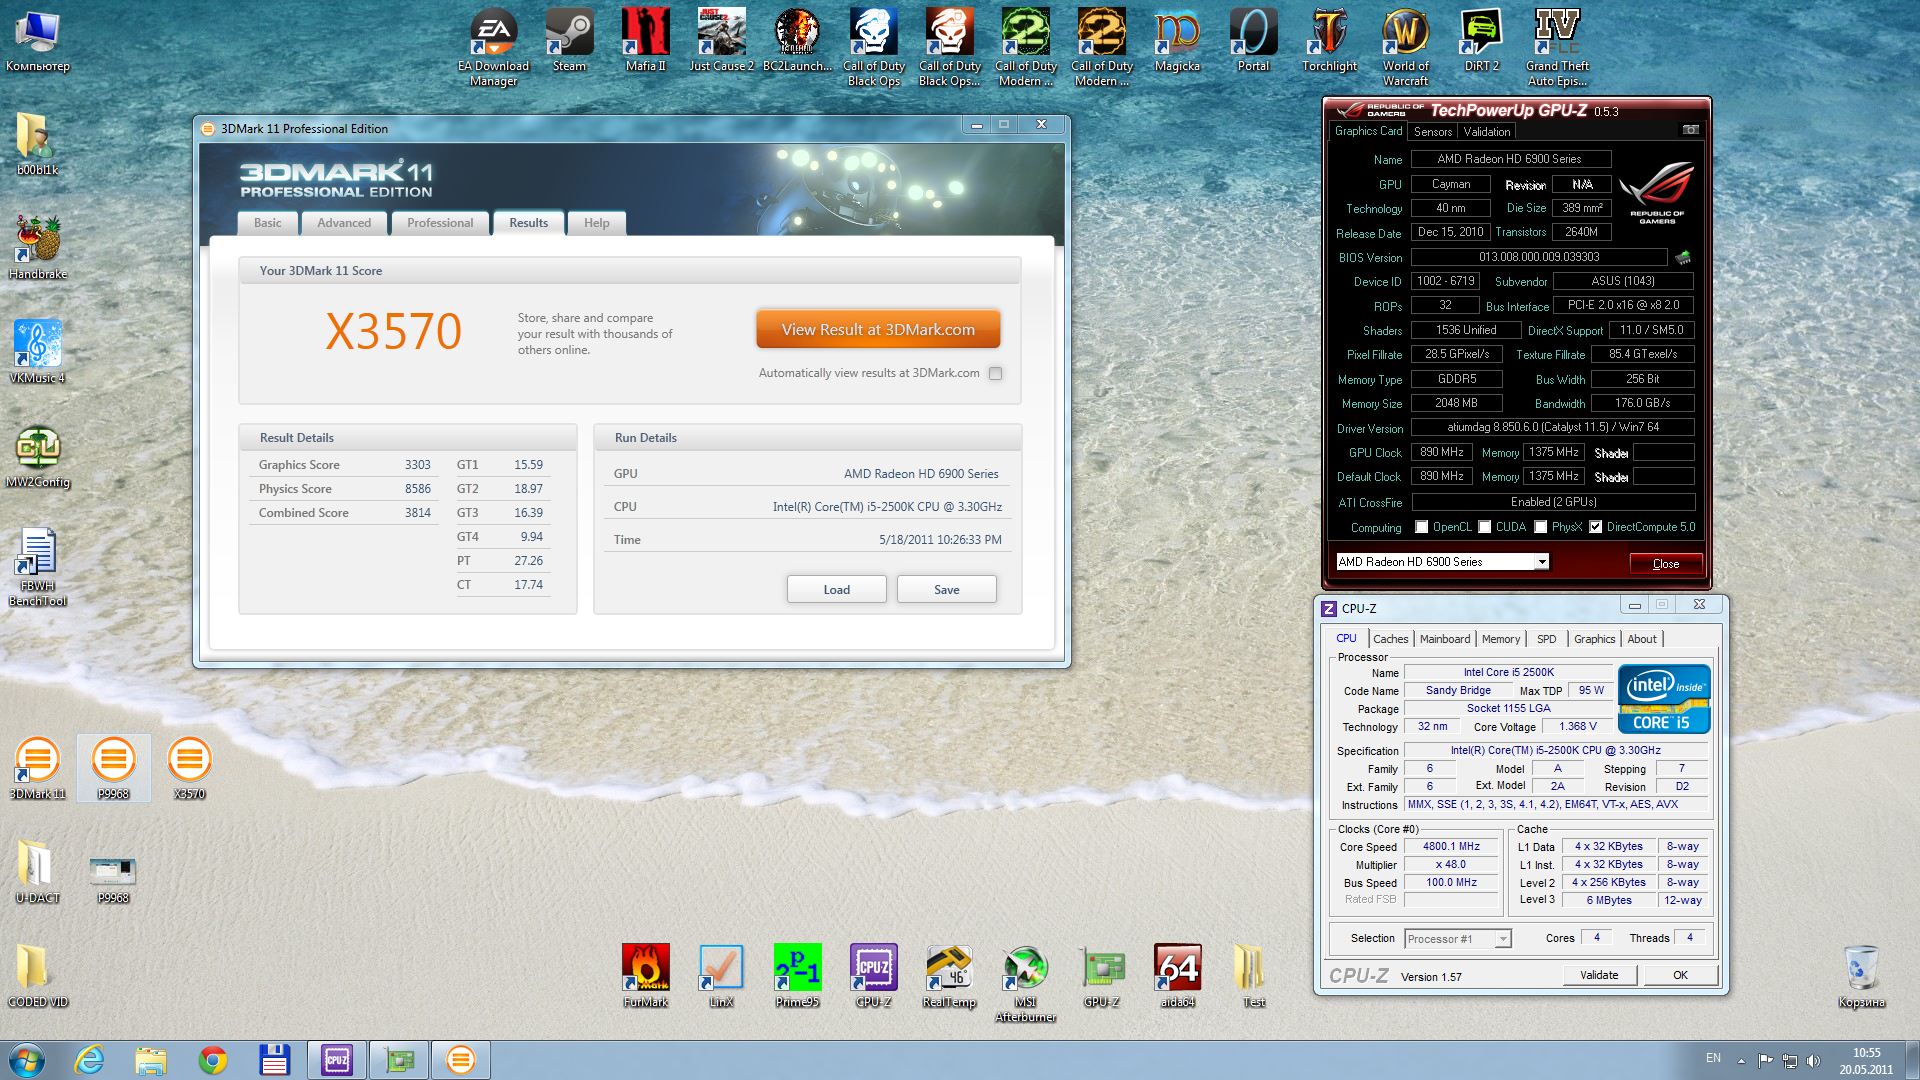The width and height of the screenshot is (1920, 1080).
Task: Select the LinX desktop shortcut
Action: point(721,975)
